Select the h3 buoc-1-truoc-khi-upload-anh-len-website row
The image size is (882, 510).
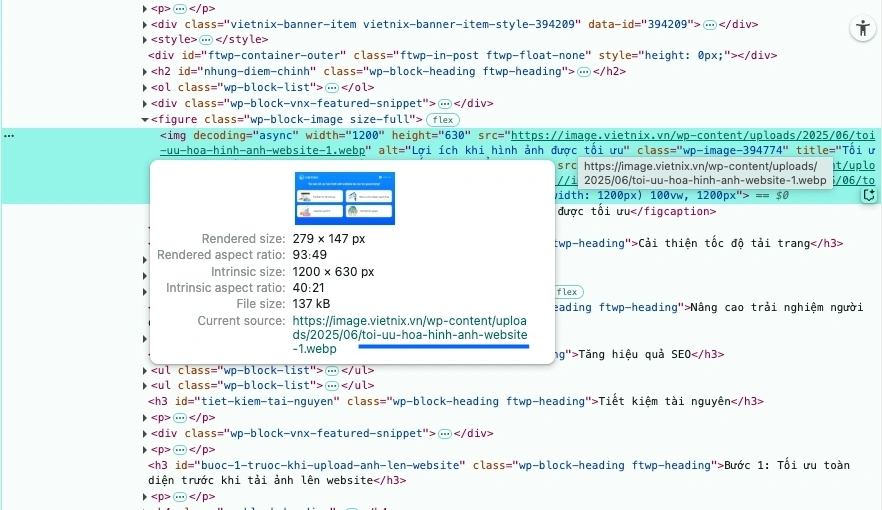click(x=498, y=473)
